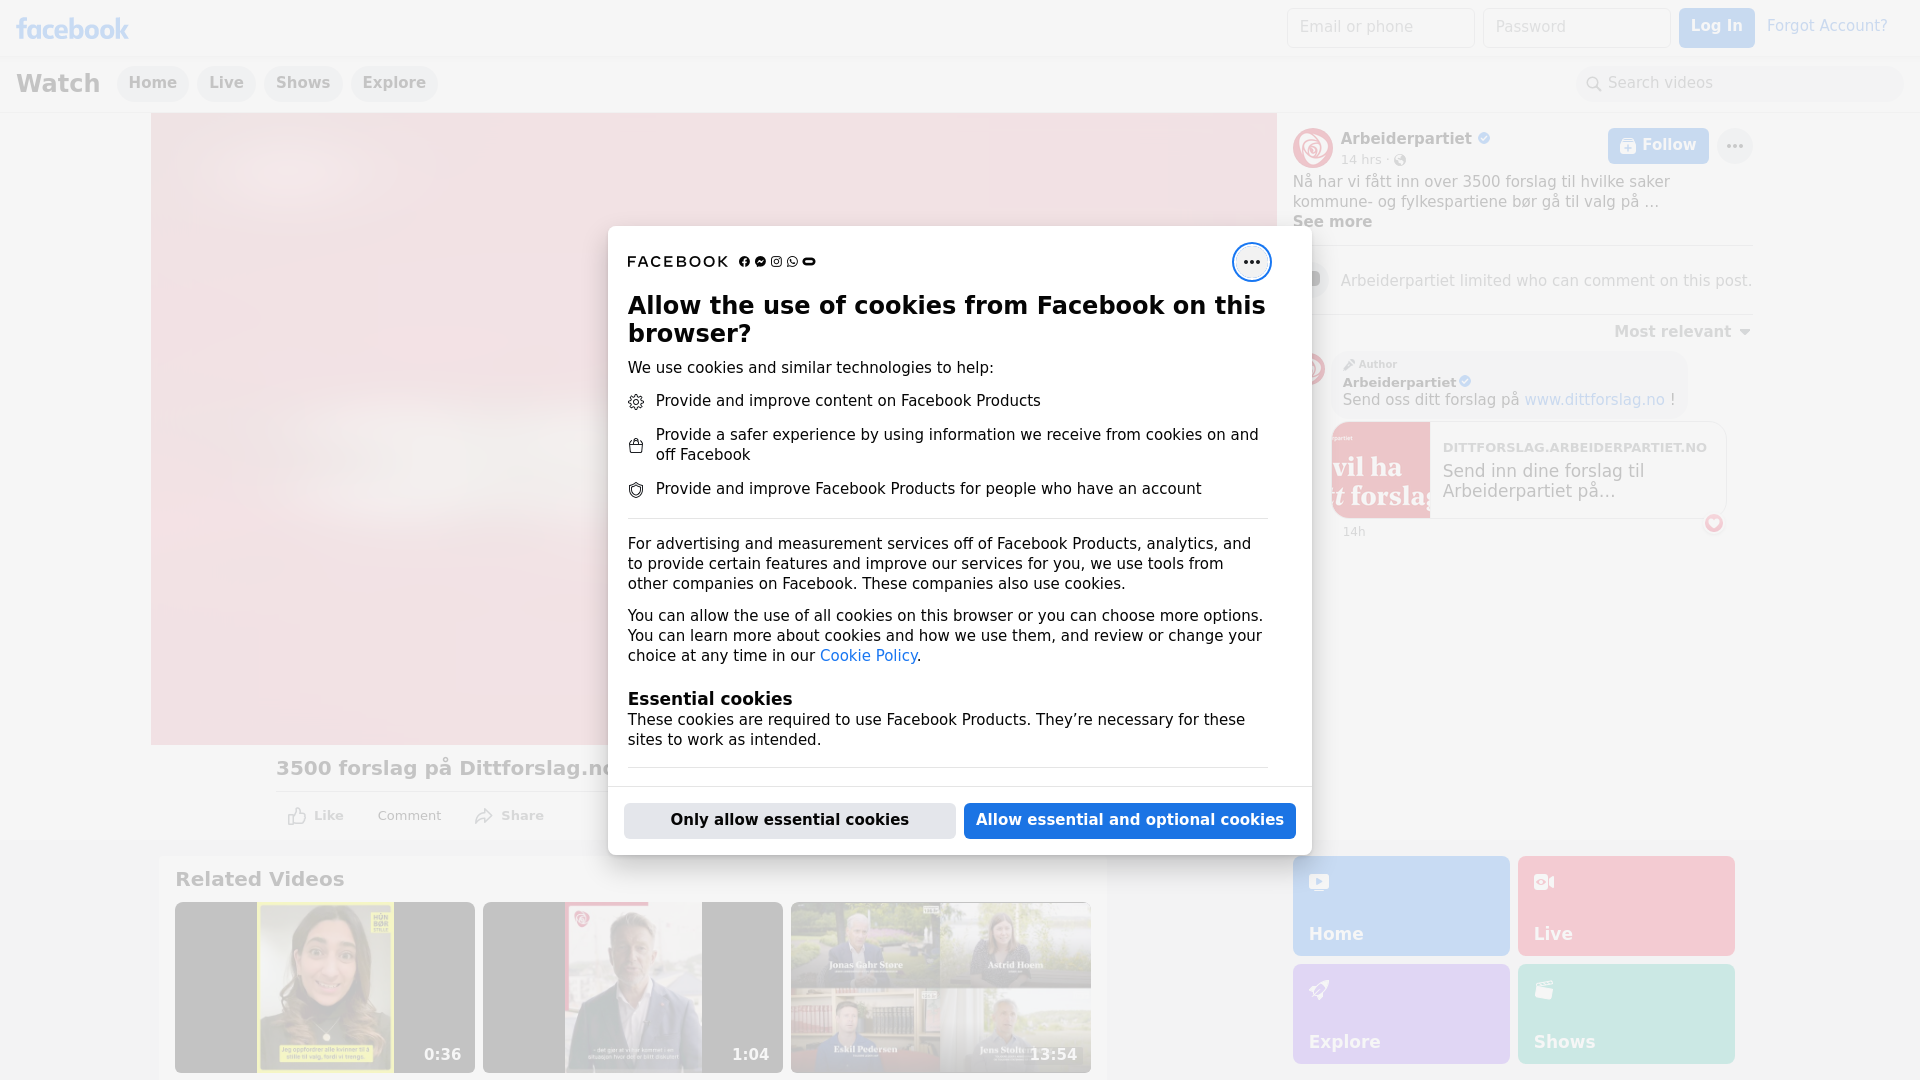This screenshot has height=1080, width=1920.
Task: Open the dittforslag.arbeiderpartiet.no link preview card
Action: pos(1528,470)
